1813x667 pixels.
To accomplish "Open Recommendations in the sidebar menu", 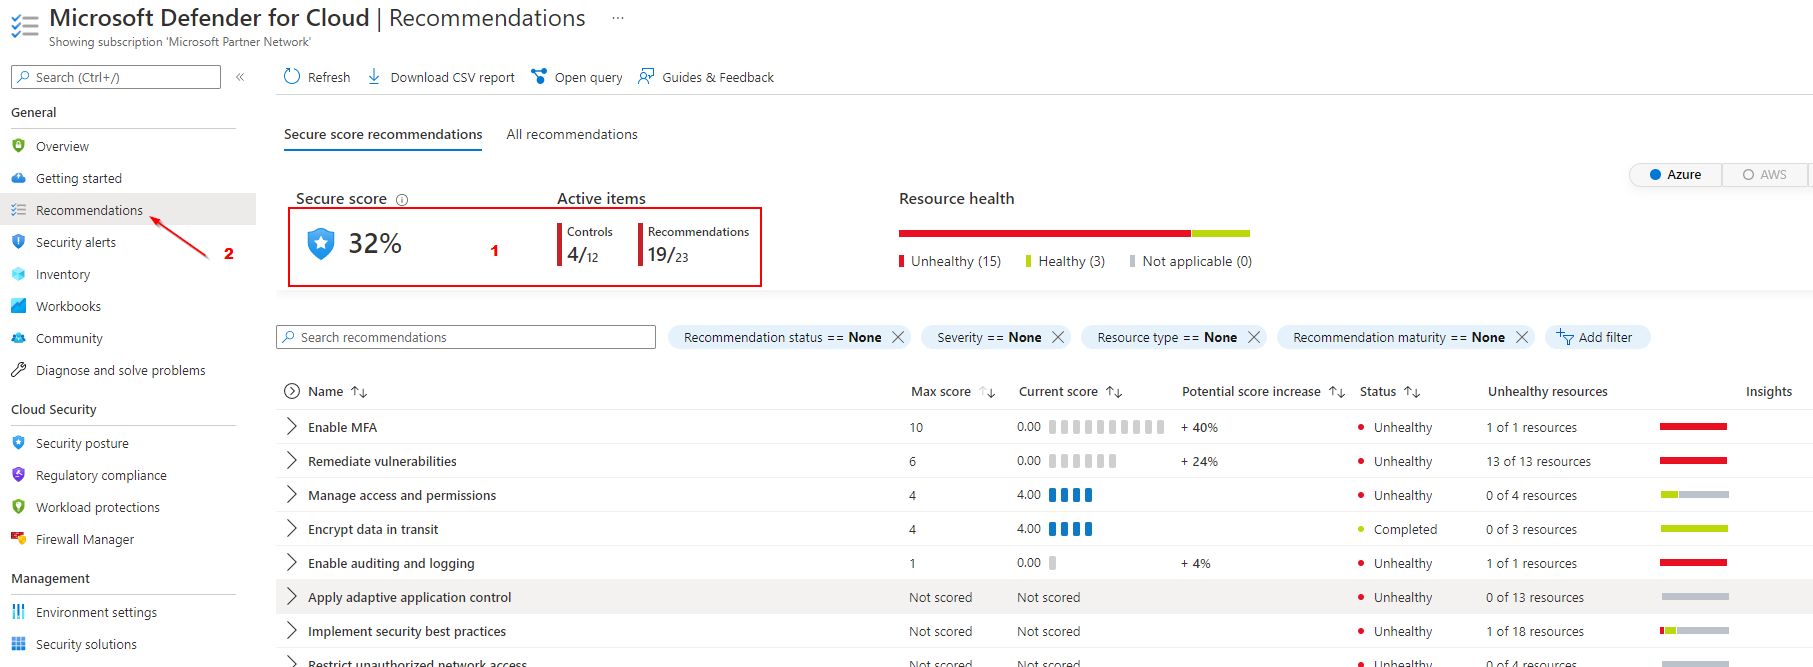I will coord(128,210).
